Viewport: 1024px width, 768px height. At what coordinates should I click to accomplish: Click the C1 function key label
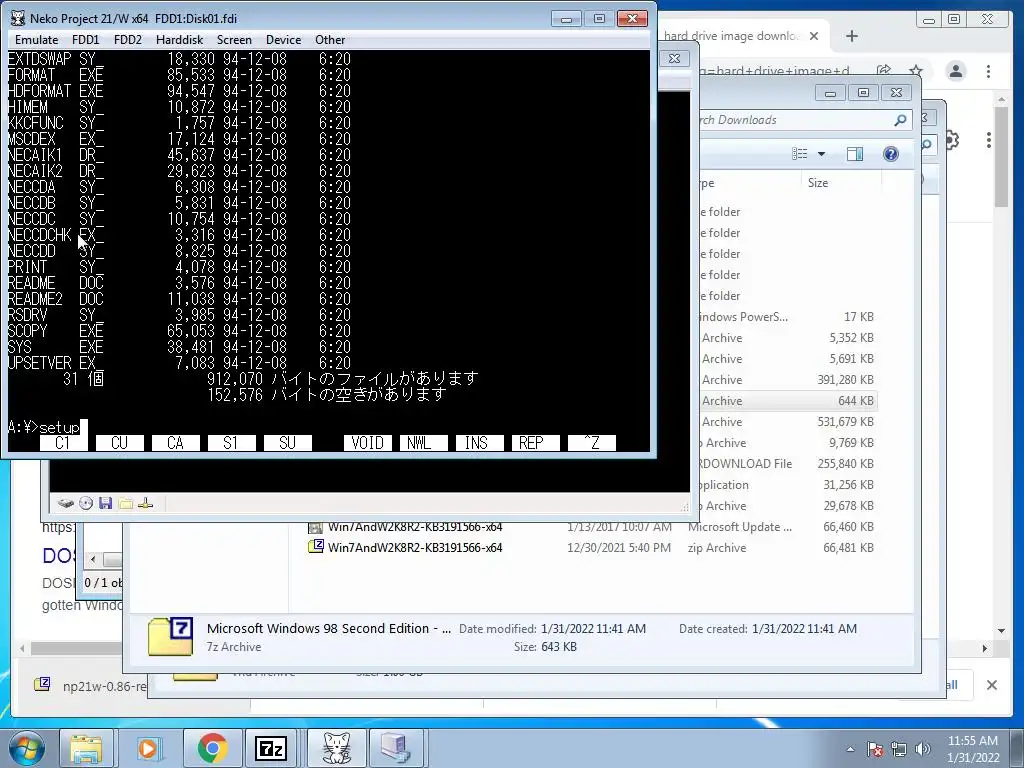point(63,443)
